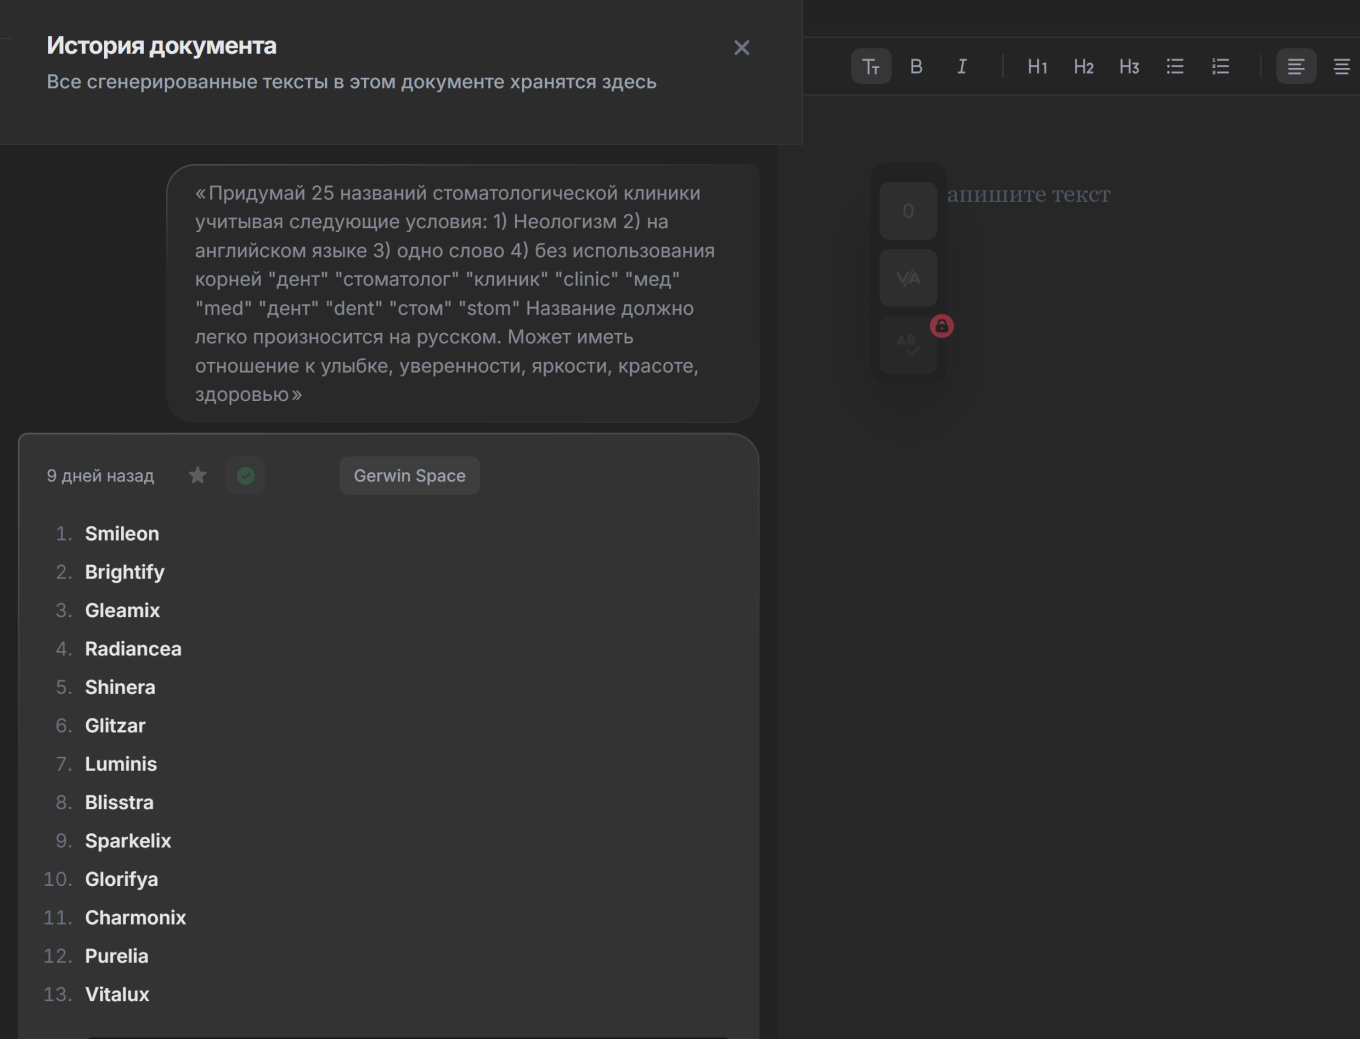This screenshot has height=1039, width=1360.
Task: Toggle italic text formatting
Action: point(962,67)
